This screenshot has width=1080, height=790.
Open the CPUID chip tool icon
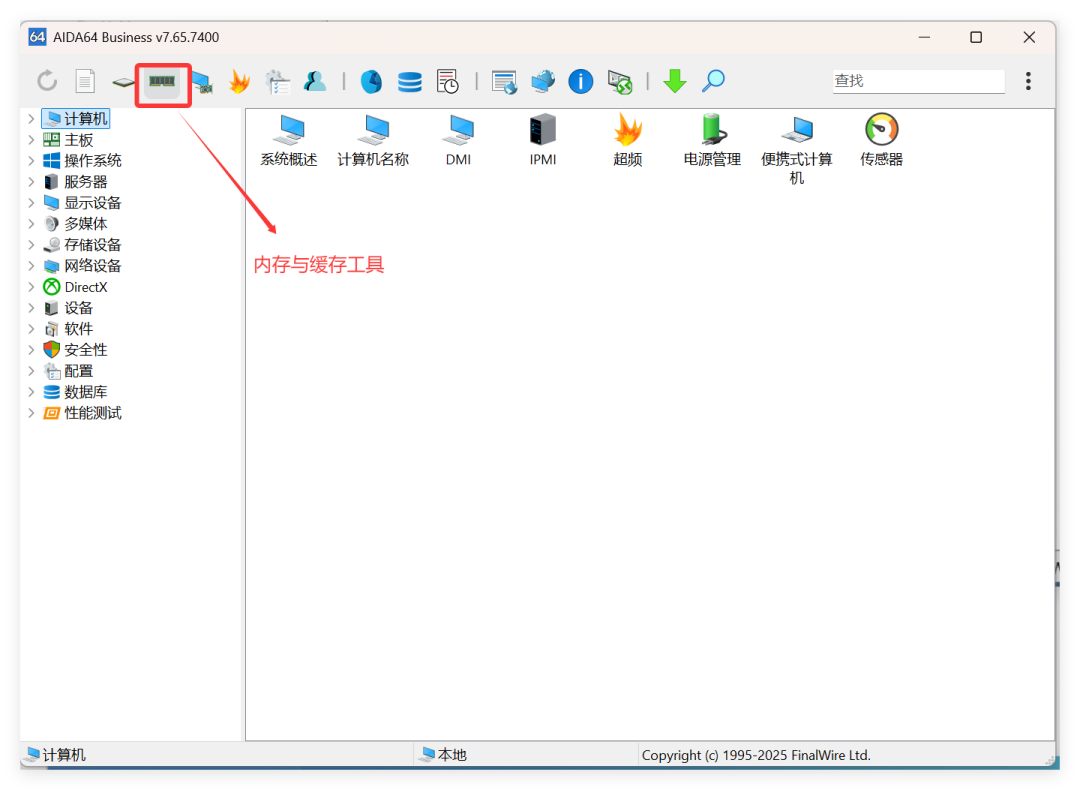click(123, 83)
